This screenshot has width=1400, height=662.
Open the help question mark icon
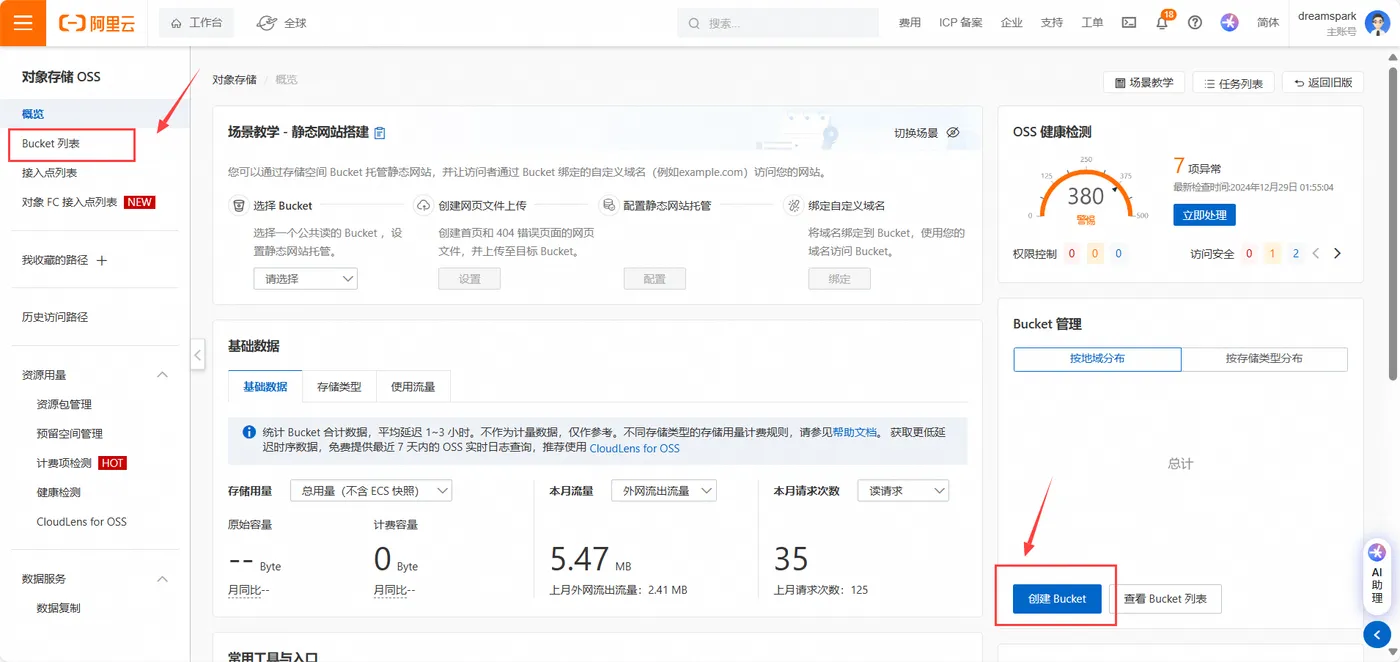click(1195, 22)
